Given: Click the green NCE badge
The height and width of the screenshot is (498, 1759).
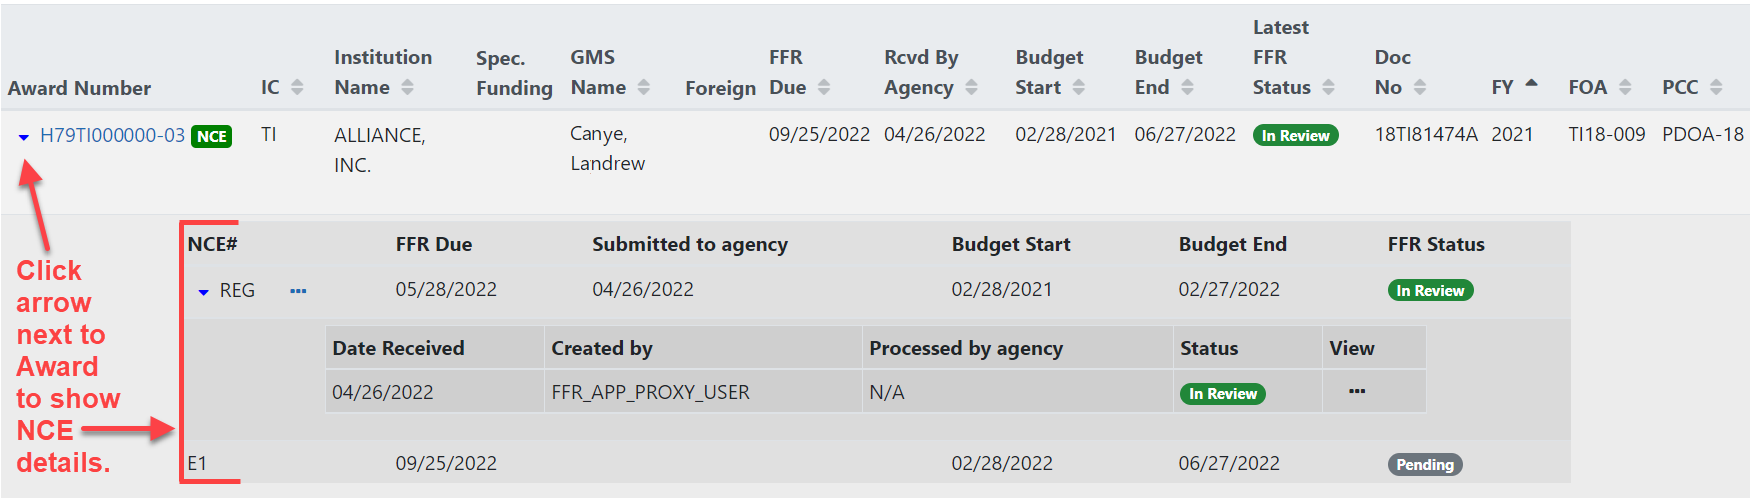Looking at the screenshot, I should click(212, 137).
